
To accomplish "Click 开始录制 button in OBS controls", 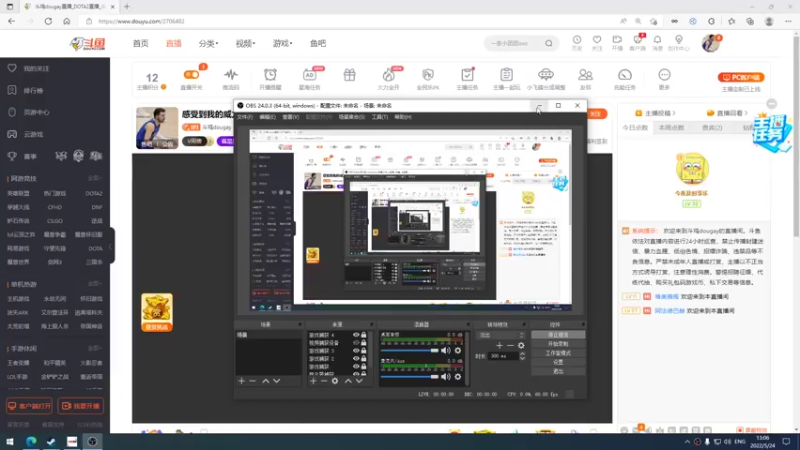I will tap(558, 344).
